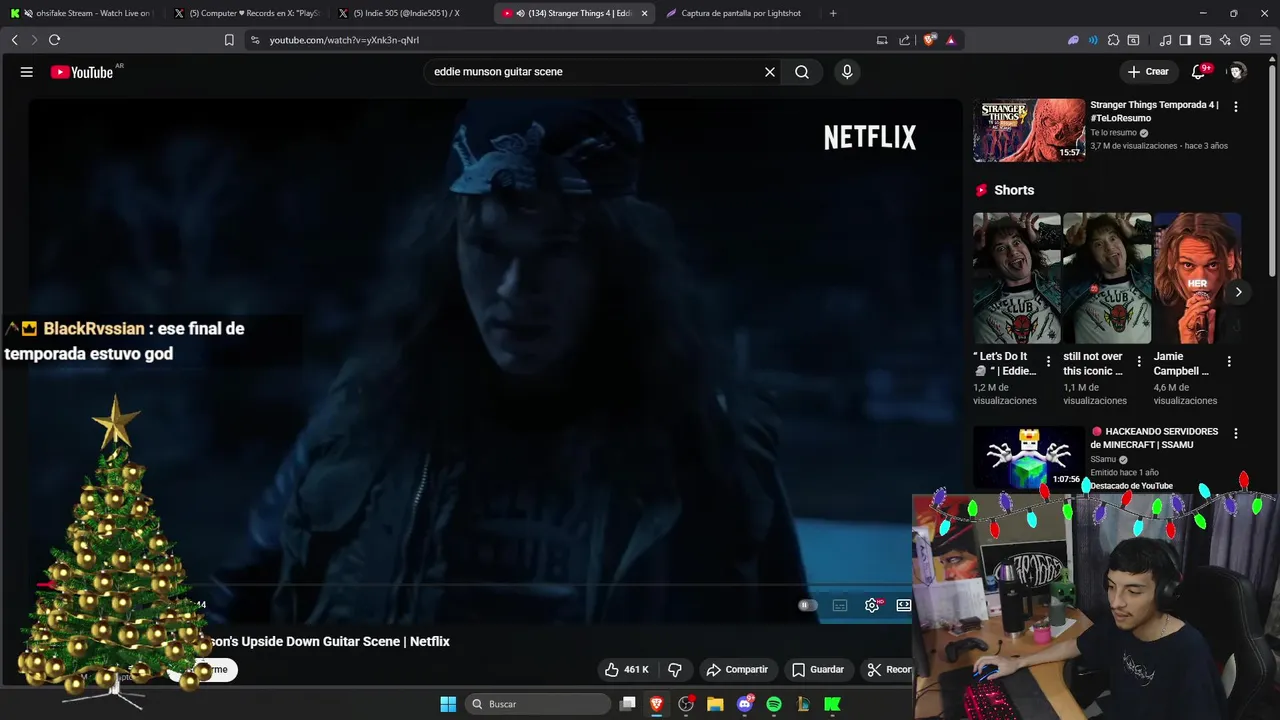This screenshot has width=1280, height=720.
Task: Open the "still not over this iconic" short
Action: click(x=1107, y=278)
